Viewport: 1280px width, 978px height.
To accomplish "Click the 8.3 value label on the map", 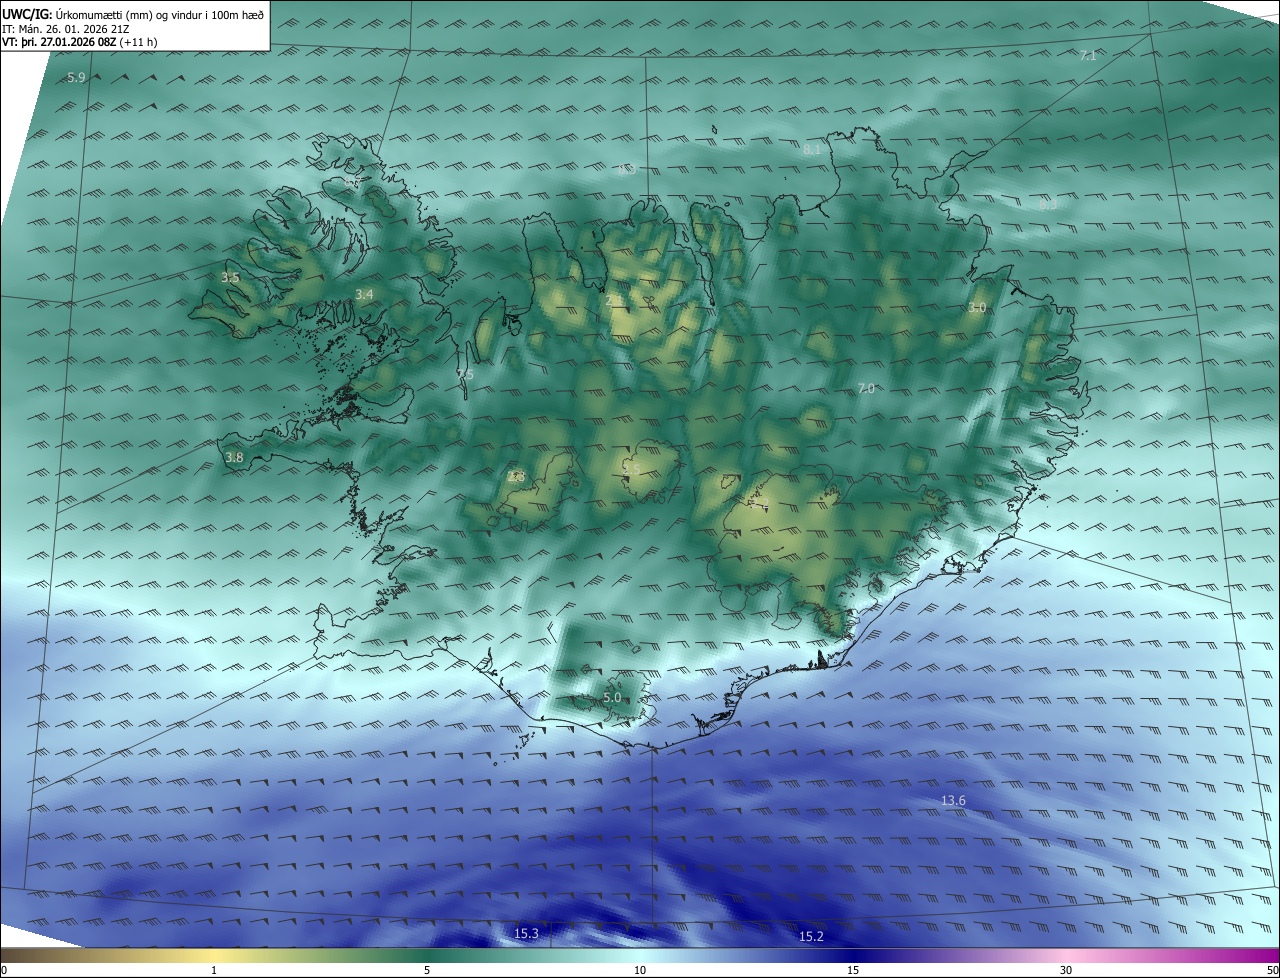I will coord(1047,204).
